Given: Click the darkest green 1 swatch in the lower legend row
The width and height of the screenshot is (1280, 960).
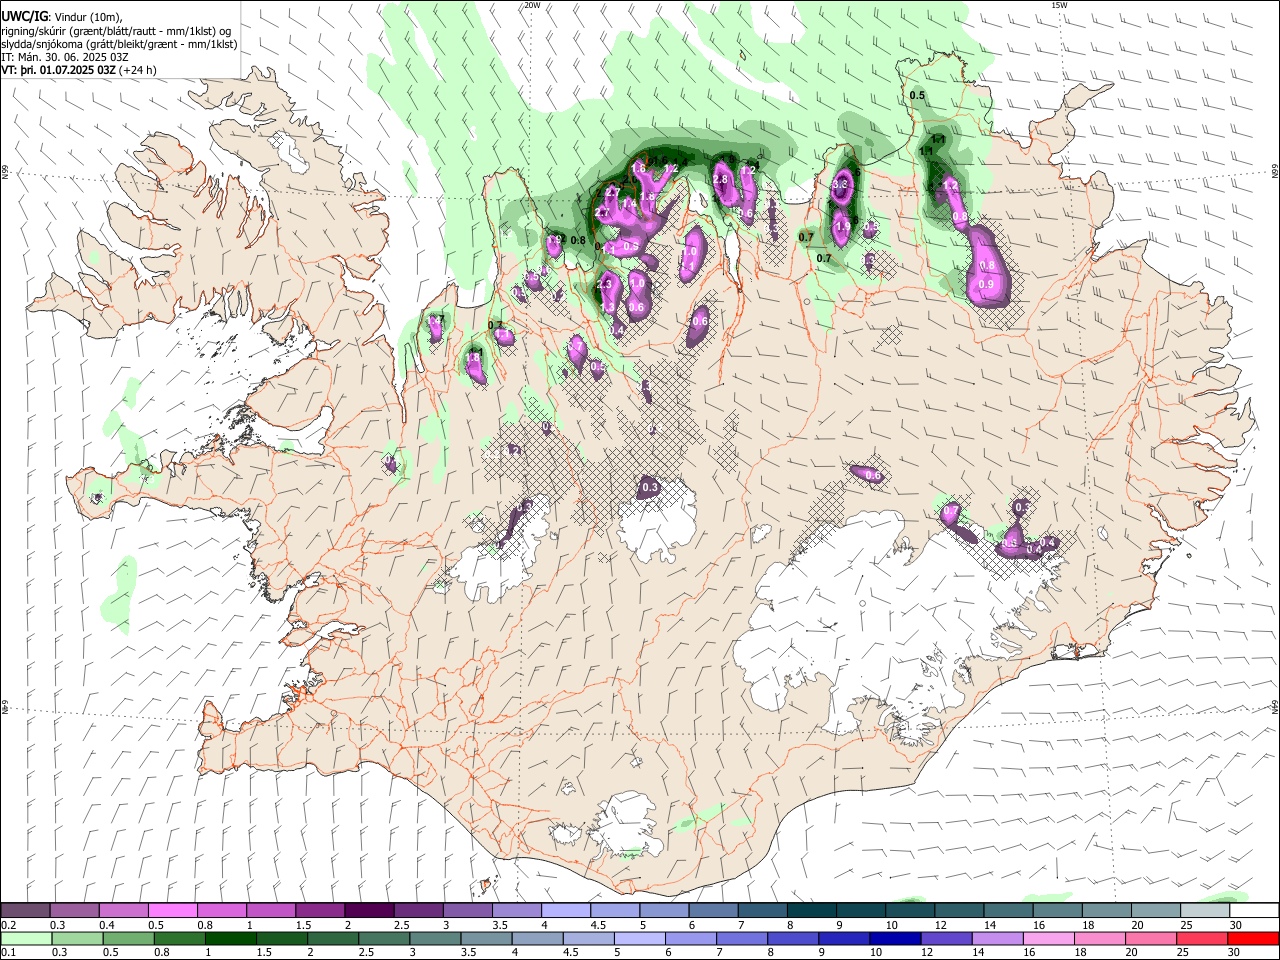Looking at the screenshot, I should click(x=231, y=938).
